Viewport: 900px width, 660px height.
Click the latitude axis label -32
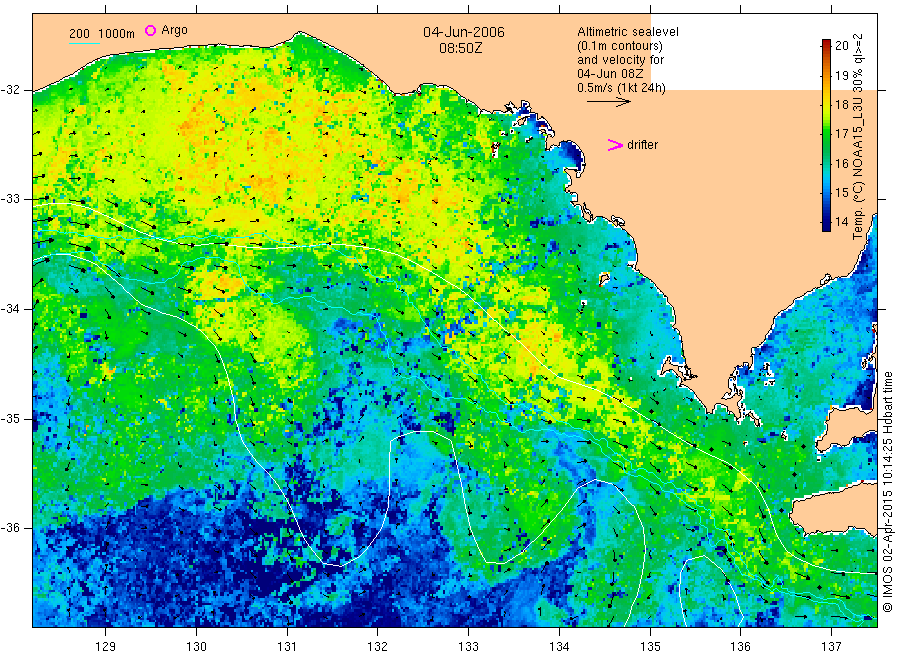[x=10, y=90]
